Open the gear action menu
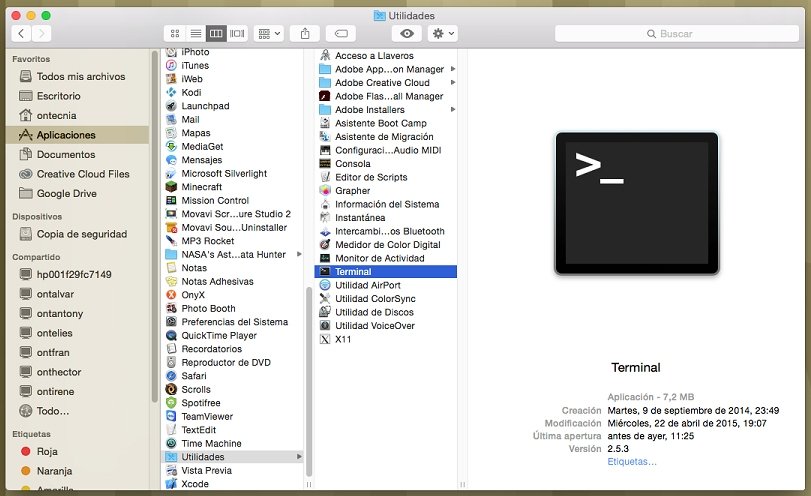Screen dimensions: 811x496 [443, 34]
